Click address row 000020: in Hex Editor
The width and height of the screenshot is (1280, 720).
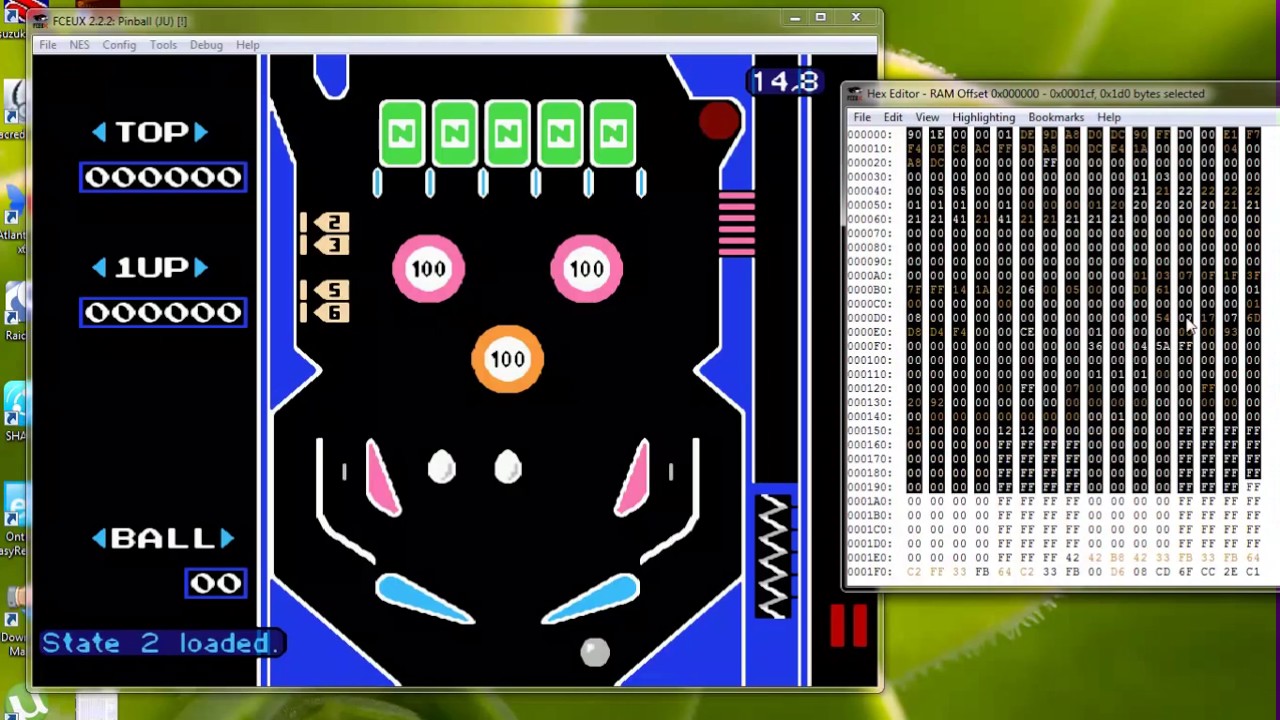click(869, 162)
